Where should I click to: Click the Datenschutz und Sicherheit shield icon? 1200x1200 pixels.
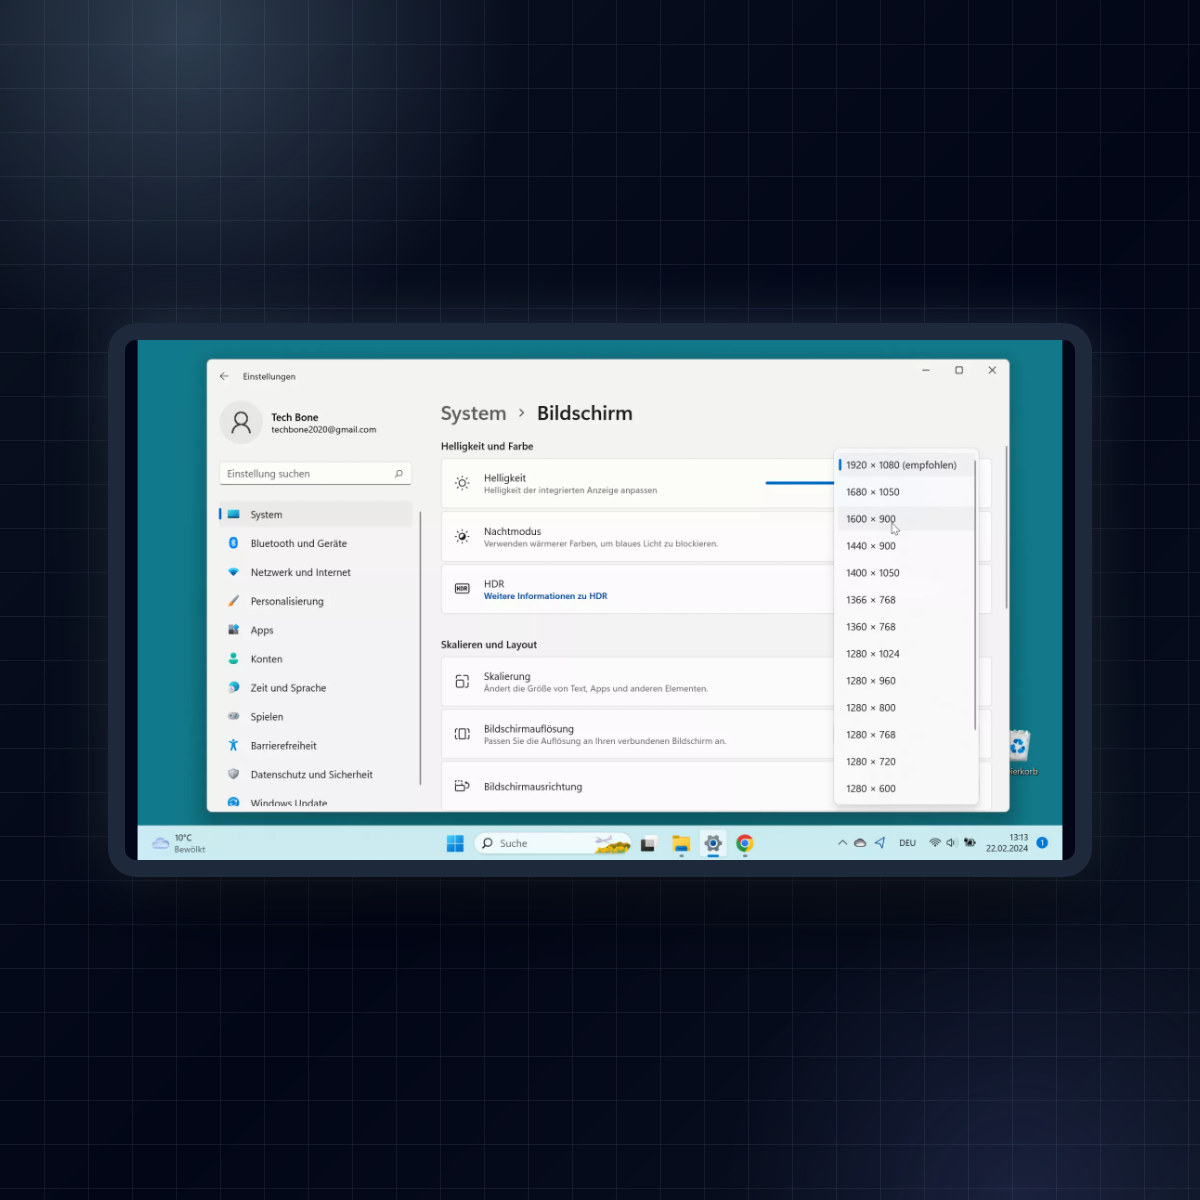[233, 774]
